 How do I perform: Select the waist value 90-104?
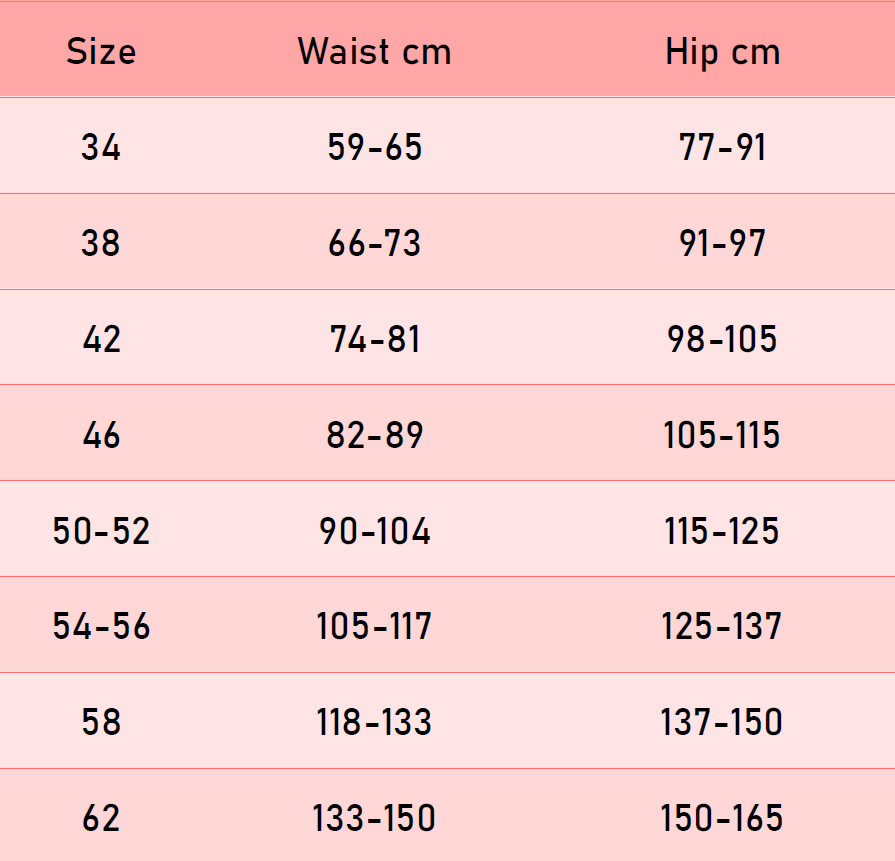click(375, 531)
